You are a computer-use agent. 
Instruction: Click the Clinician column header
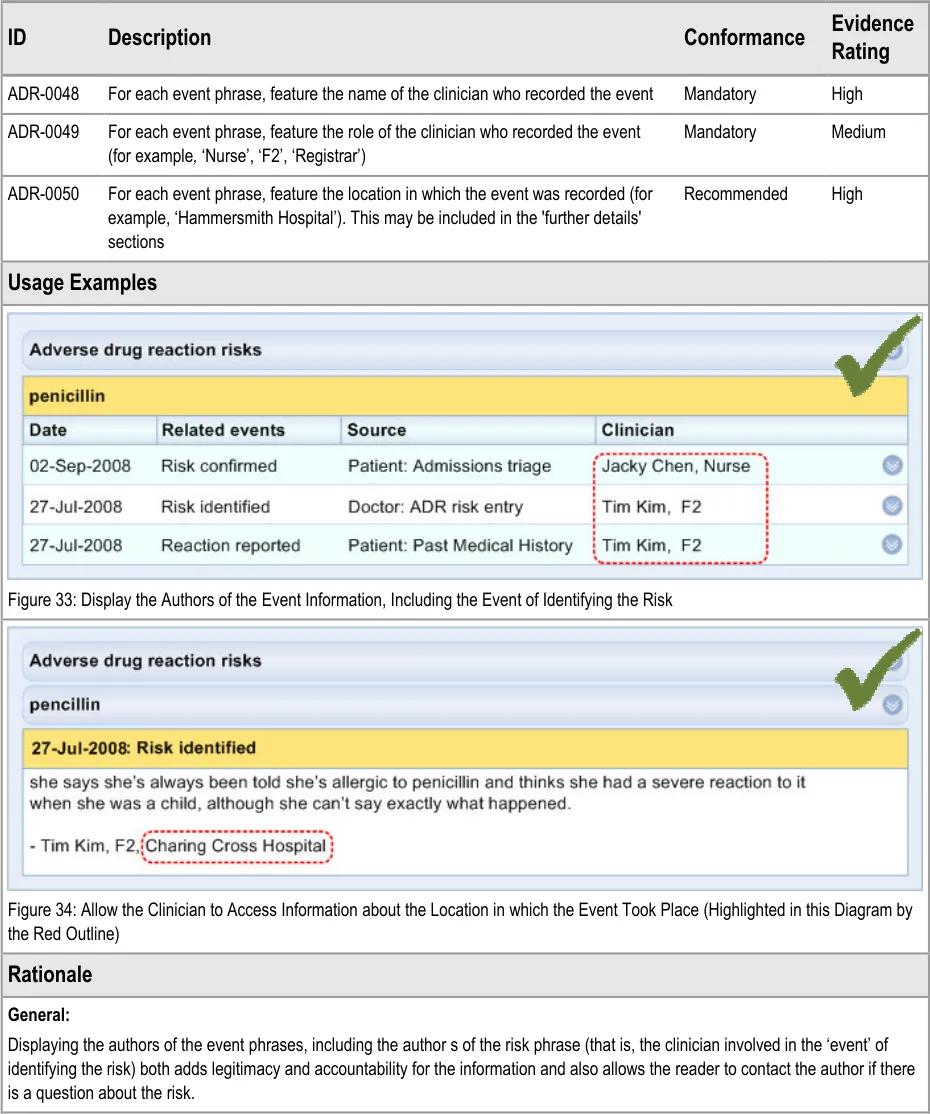pos(637,430)
